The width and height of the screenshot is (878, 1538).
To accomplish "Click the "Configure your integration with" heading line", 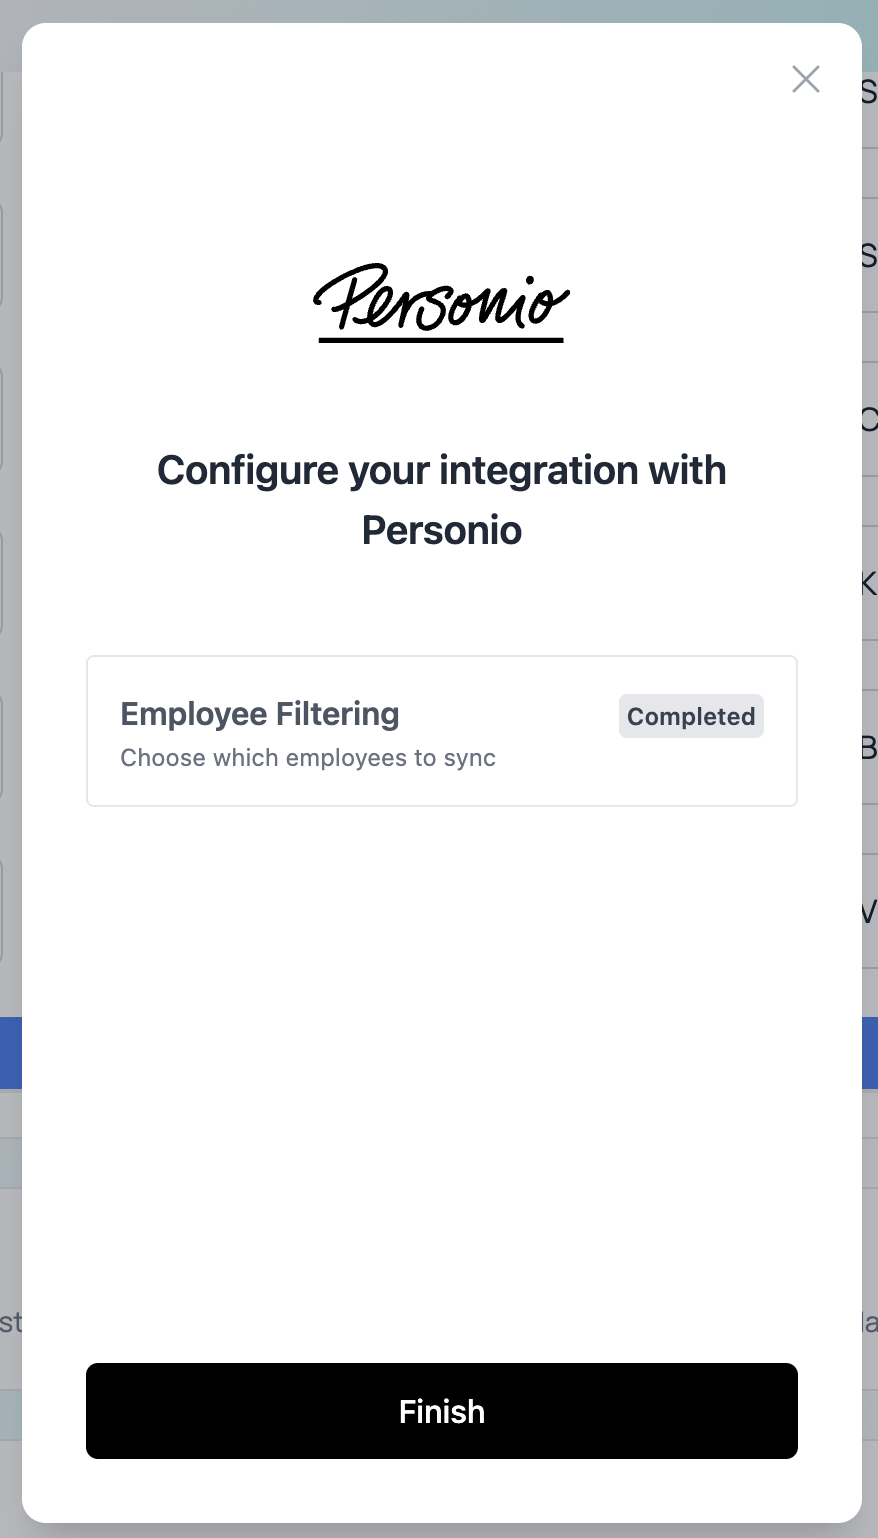I will tap(441, 470).
